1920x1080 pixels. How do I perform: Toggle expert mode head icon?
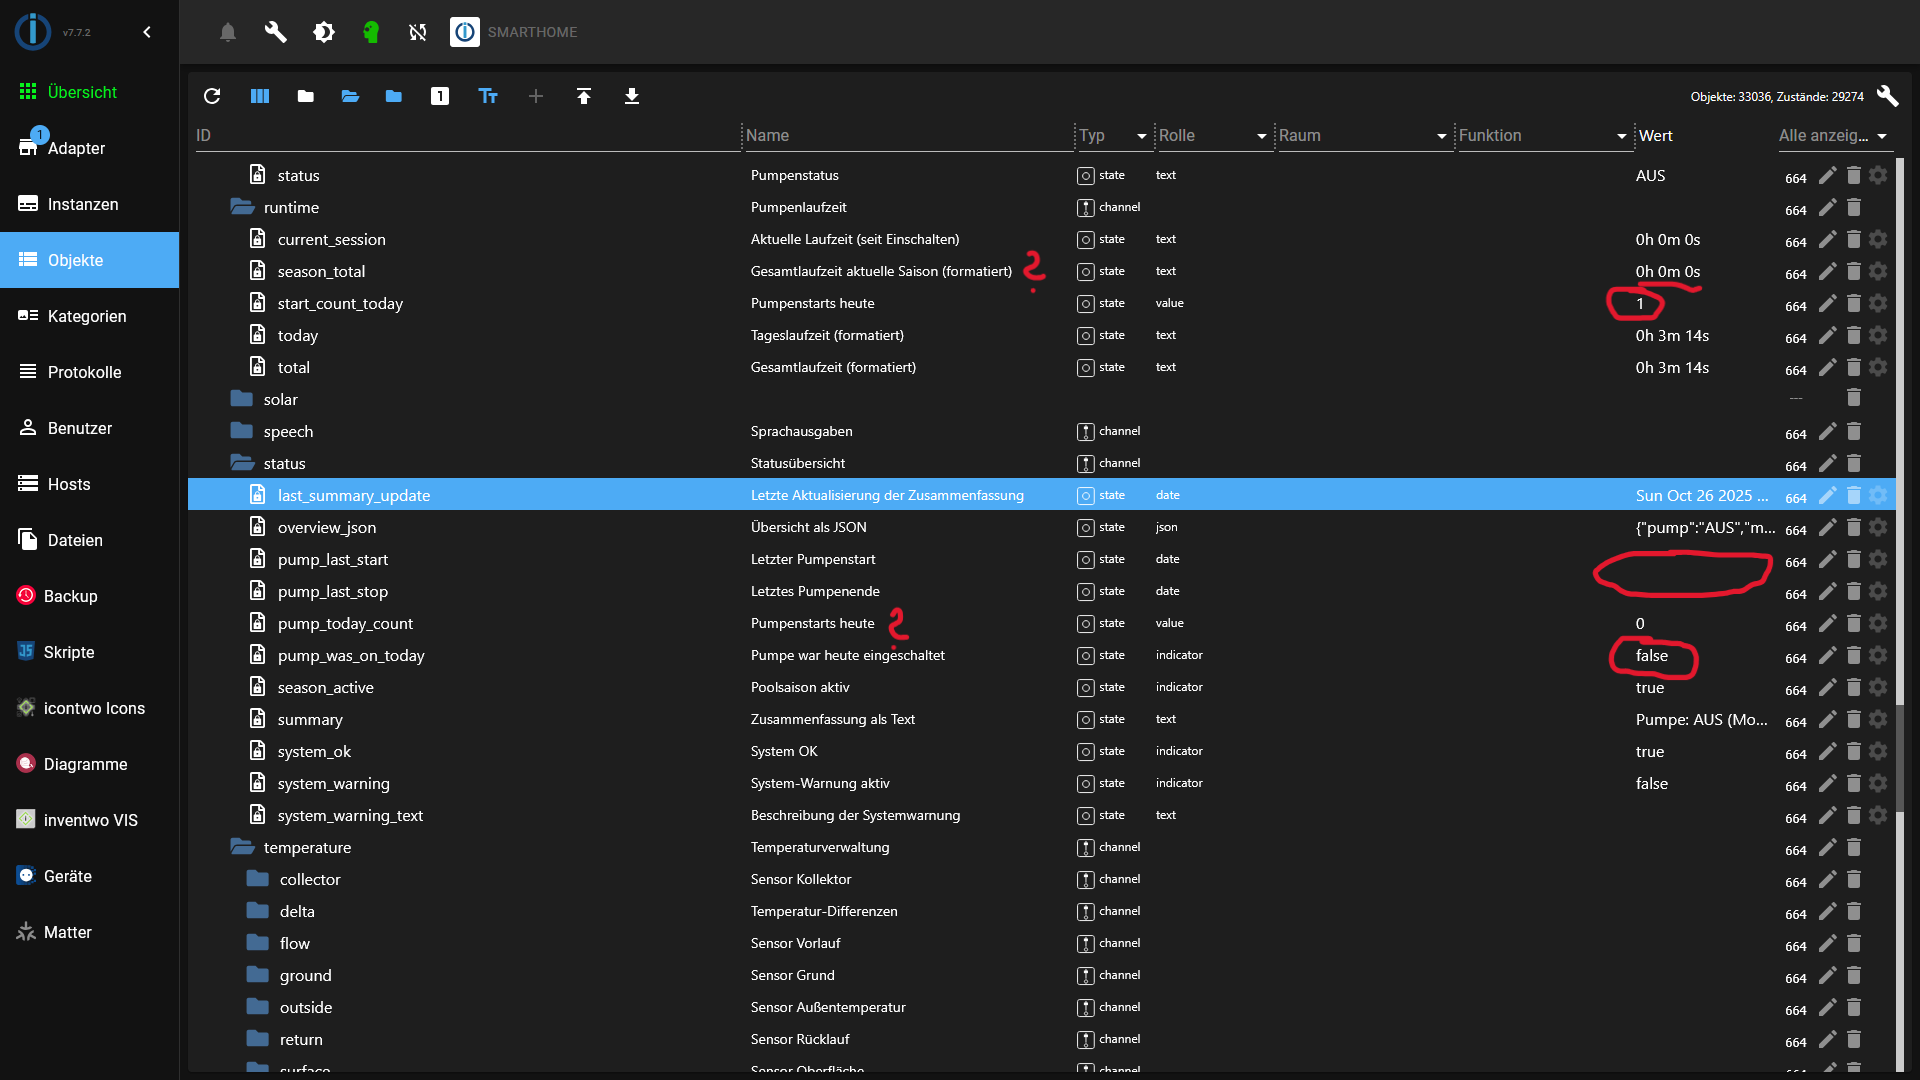coord(371,32)
